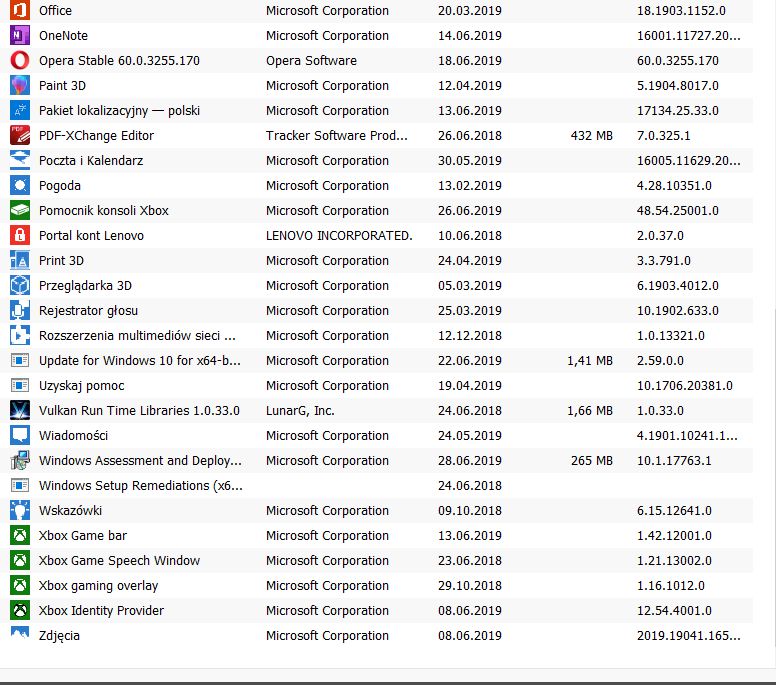
Task: Select the Print 3D program name
Action: (61, 260)
